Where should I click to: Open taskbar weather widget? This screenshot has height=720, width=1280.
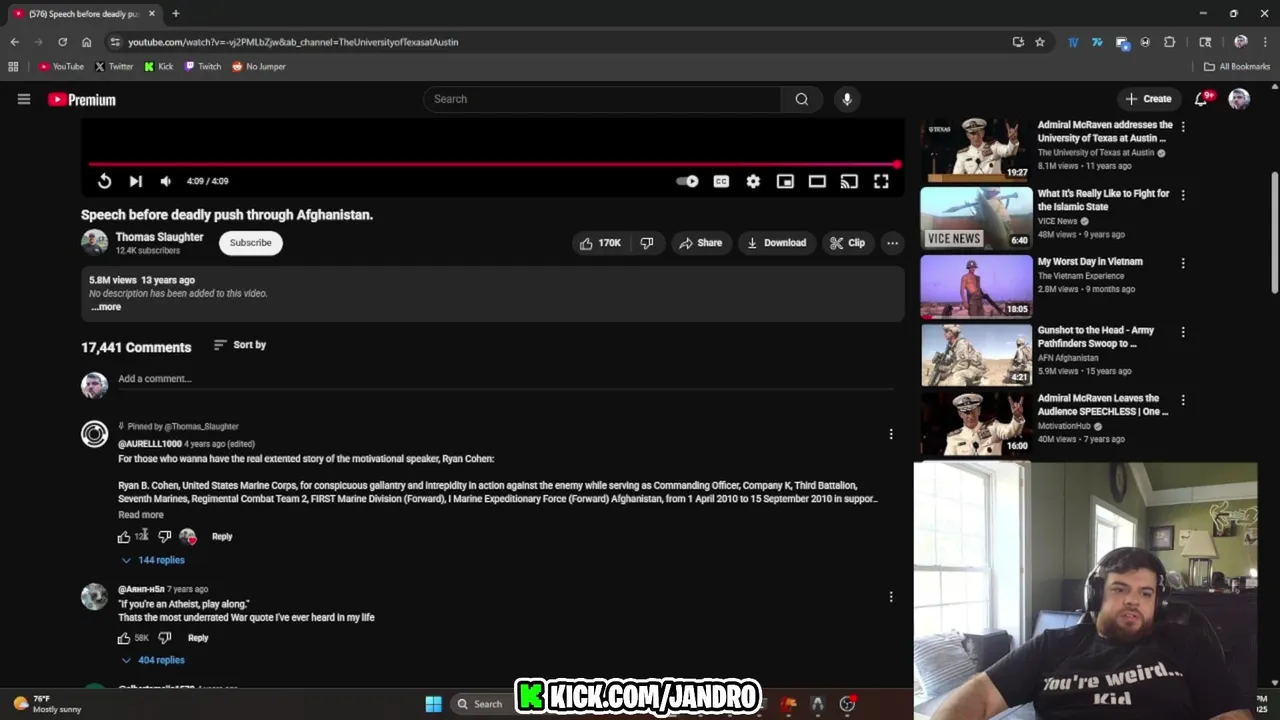(x=46, y=704)
